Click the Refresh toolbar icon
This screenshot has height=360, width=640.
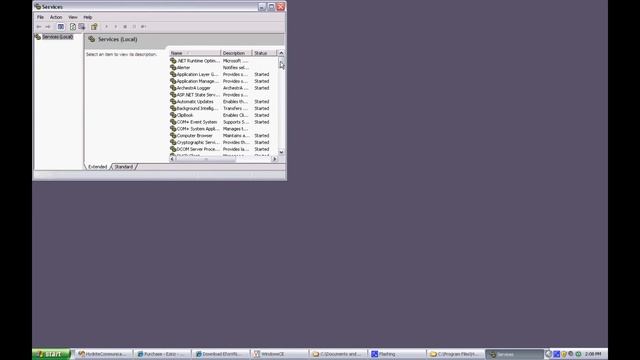coord(73,27)
